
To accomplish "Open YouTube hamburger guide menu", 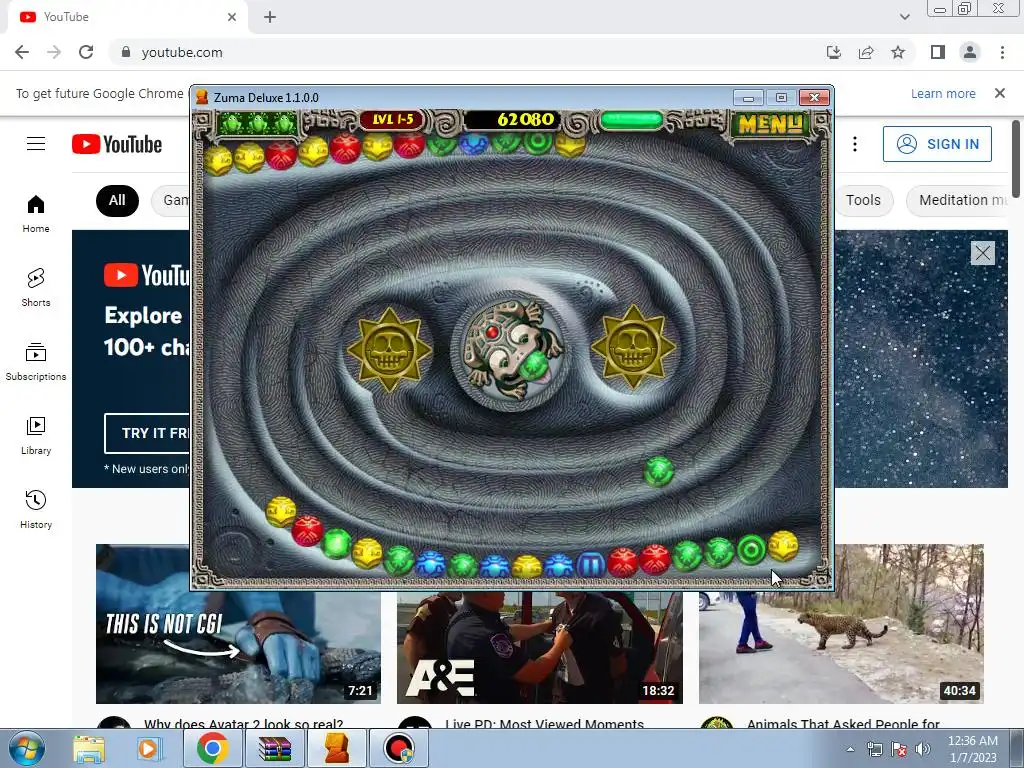I will tap(36, 144).
